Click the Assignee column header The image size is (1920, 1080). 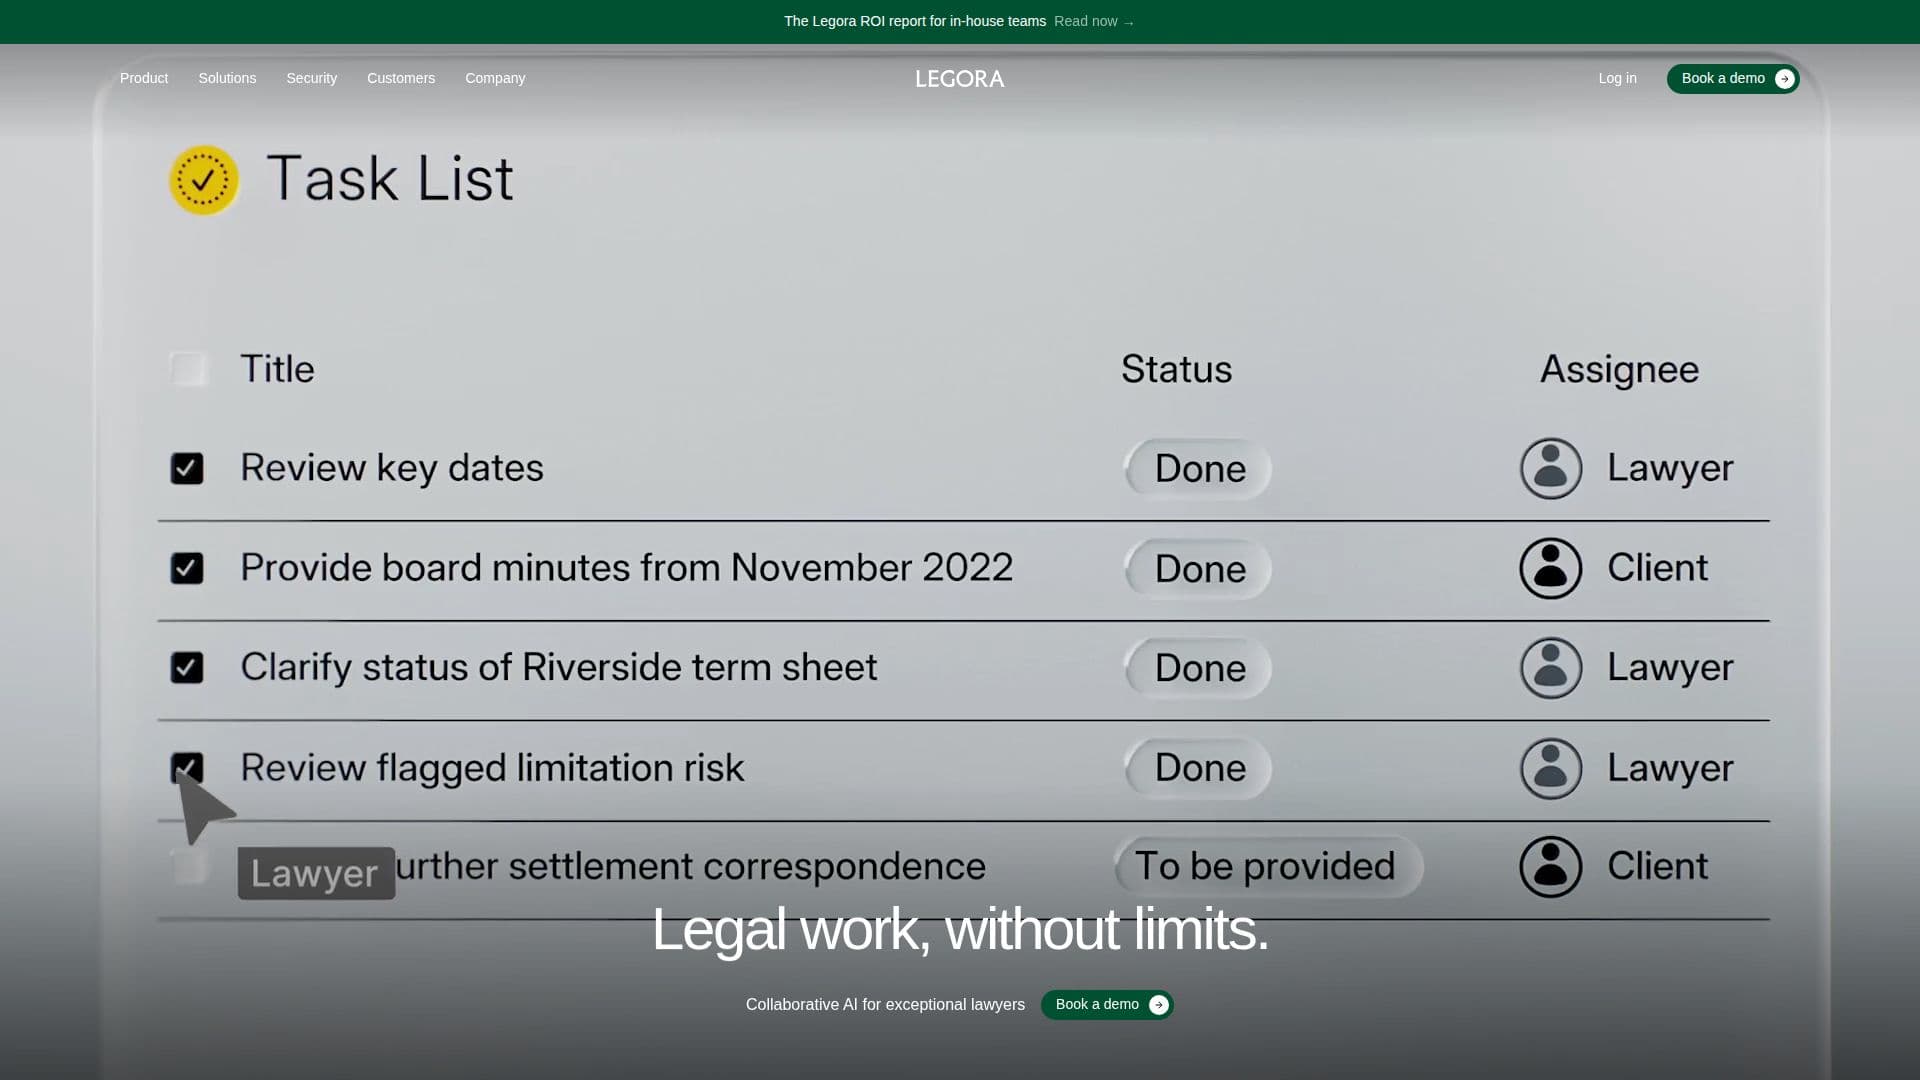coord(1619,370)
